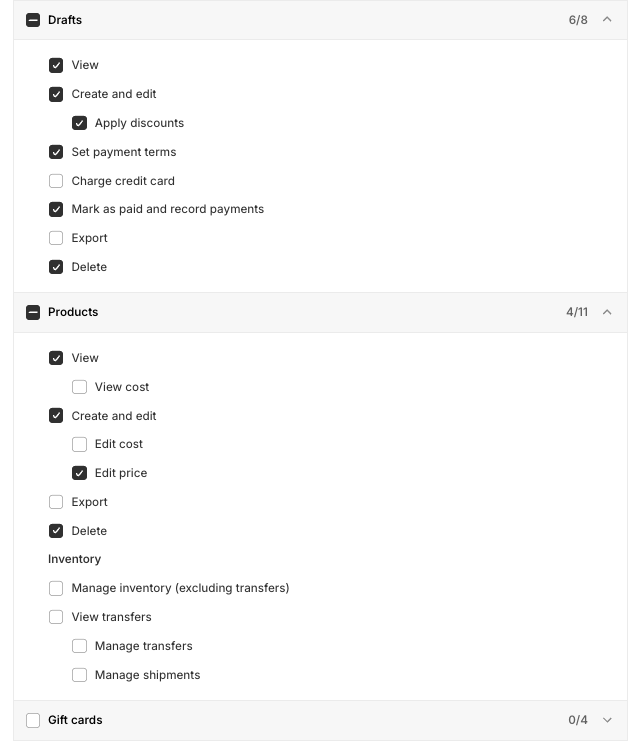The height and width of the screenshot is (741, 641).
Task: Check the Edit cost checkbox
Action: [80, 444]
